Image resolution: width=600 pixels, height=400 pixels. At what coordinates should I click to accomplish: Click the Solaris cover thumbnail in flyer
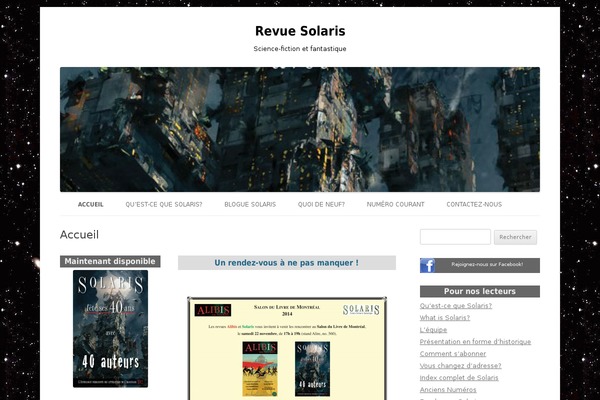click(312, 369)
